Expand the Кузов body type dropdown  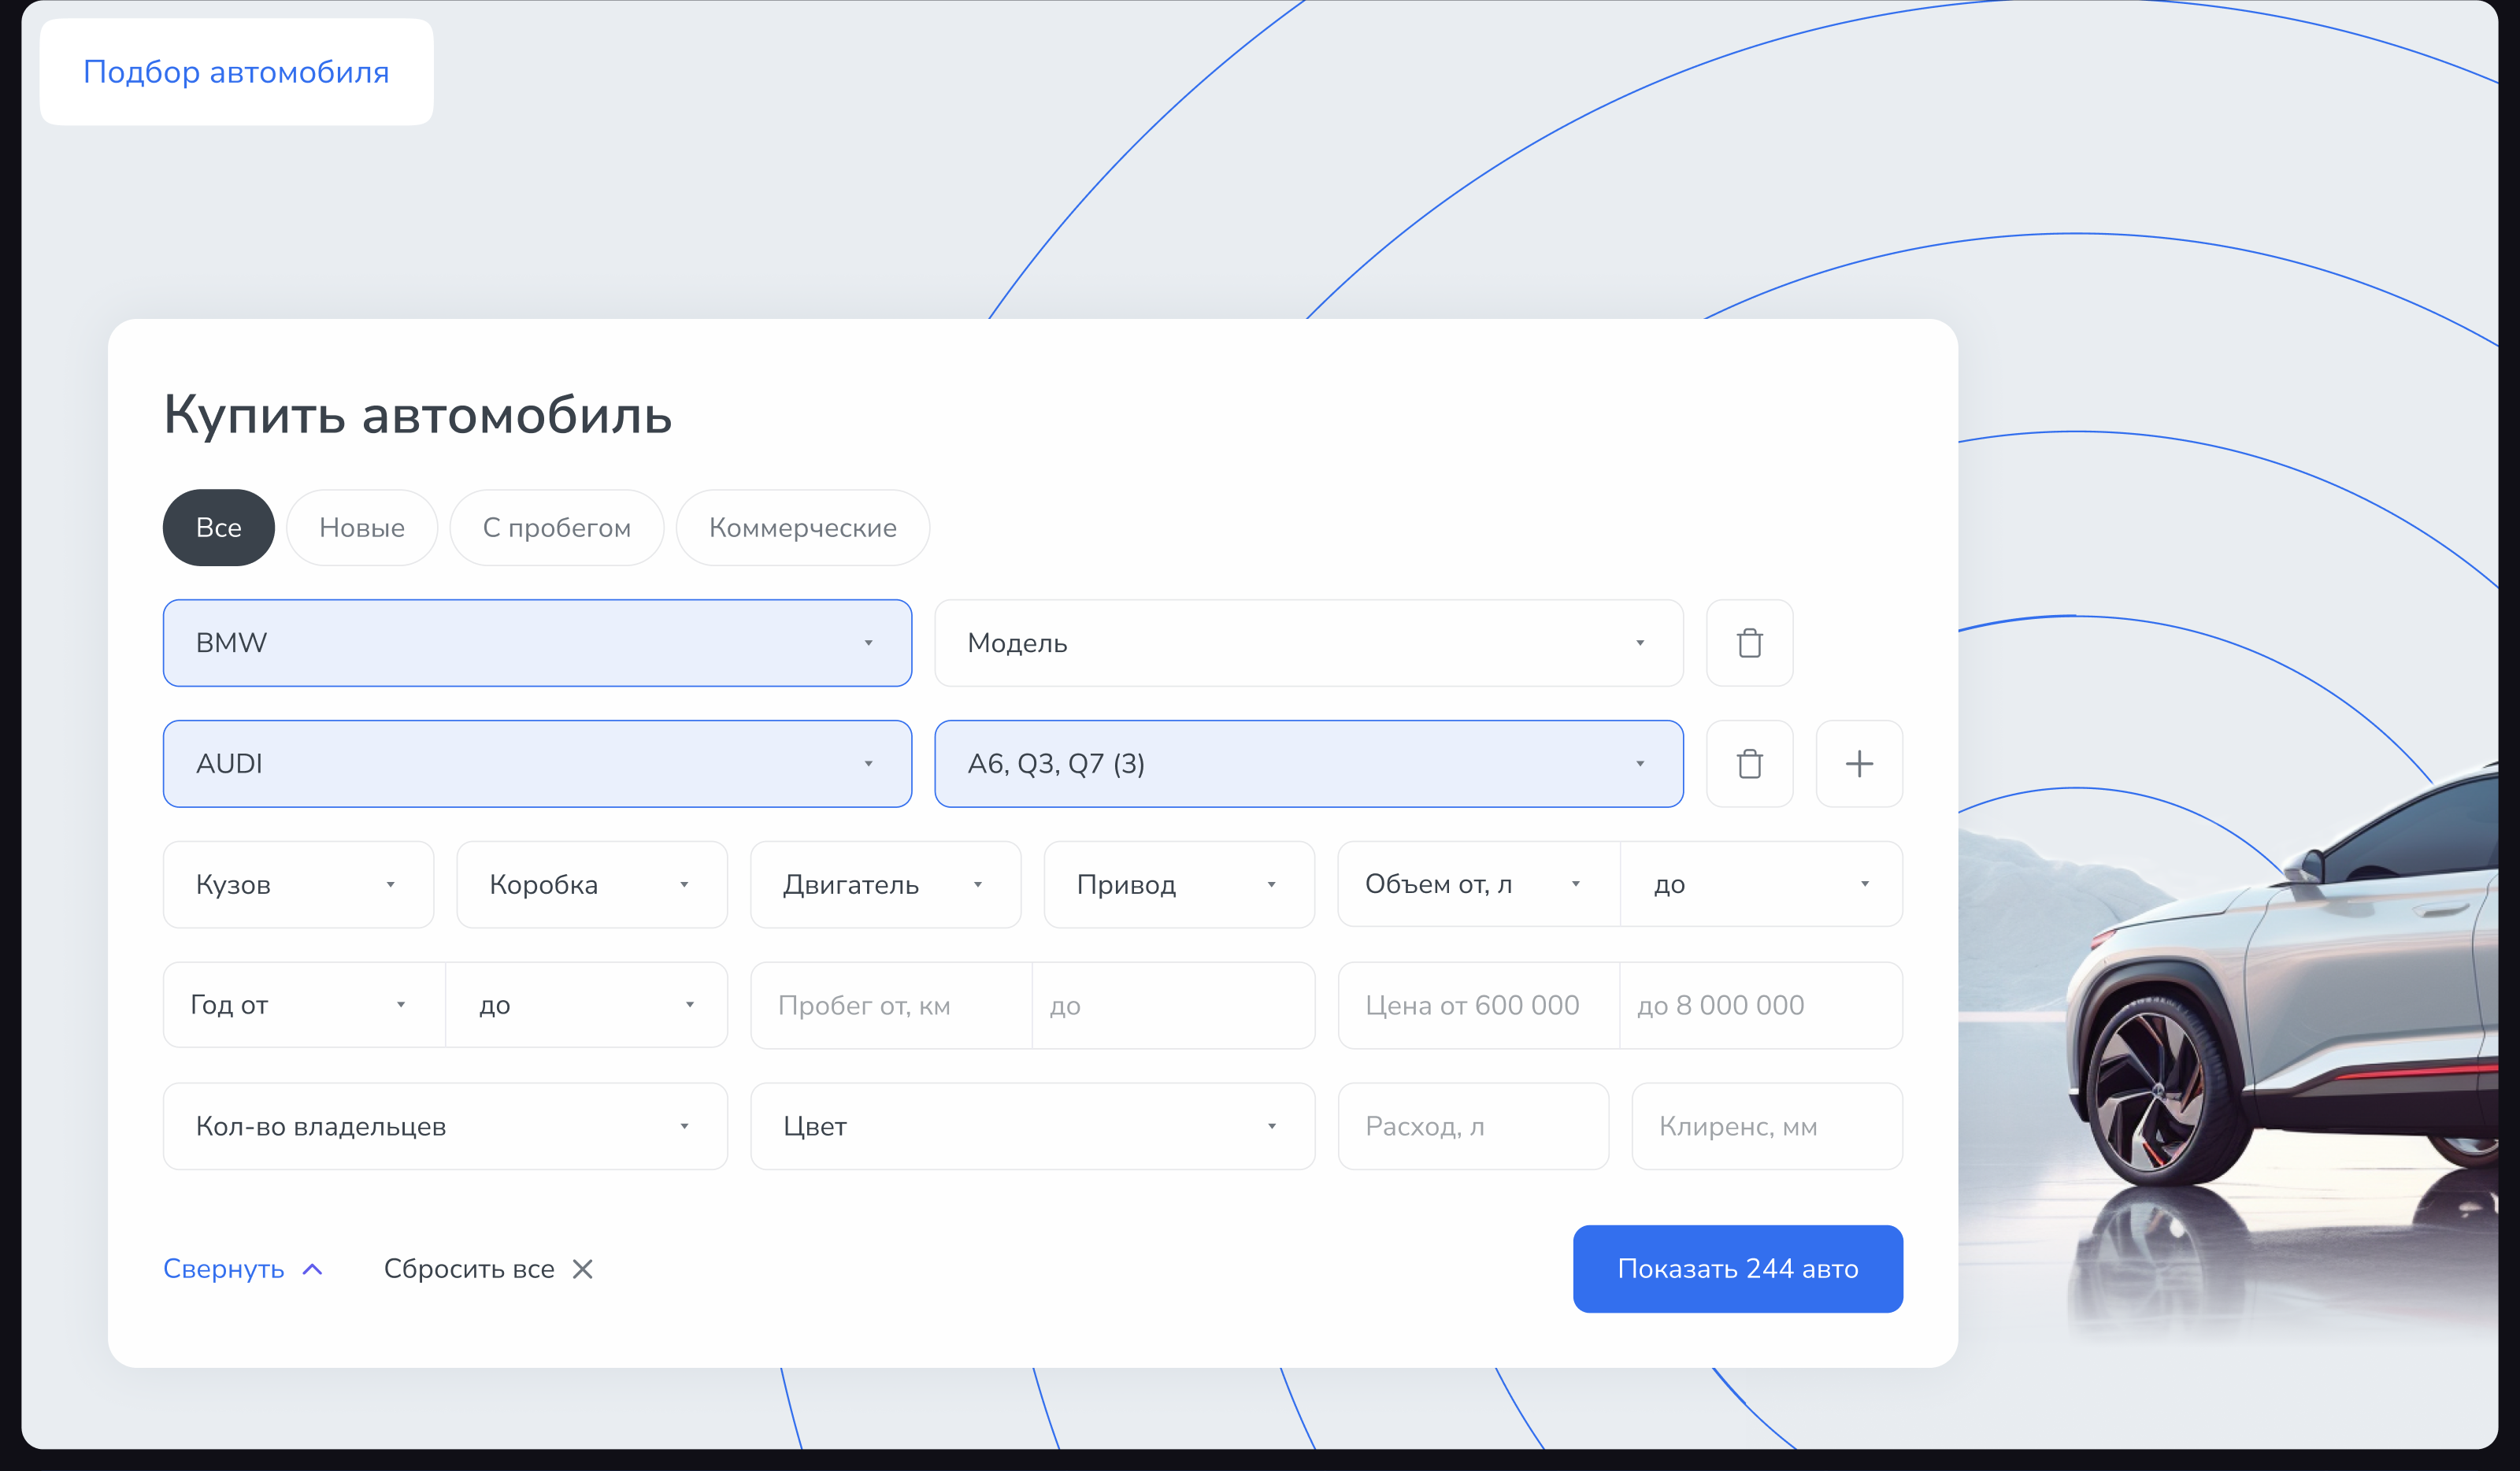[x=298, y=885]
